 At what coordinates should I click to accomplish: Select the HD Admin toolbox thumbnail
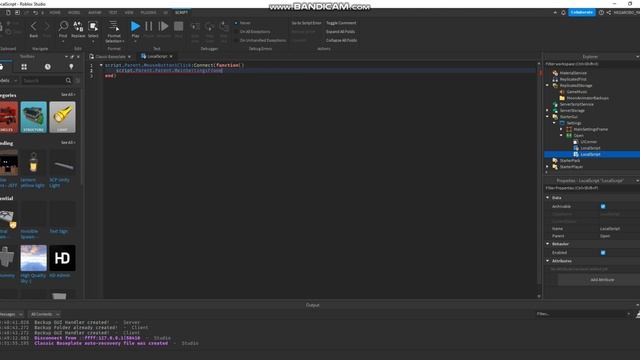click(62, 258)
